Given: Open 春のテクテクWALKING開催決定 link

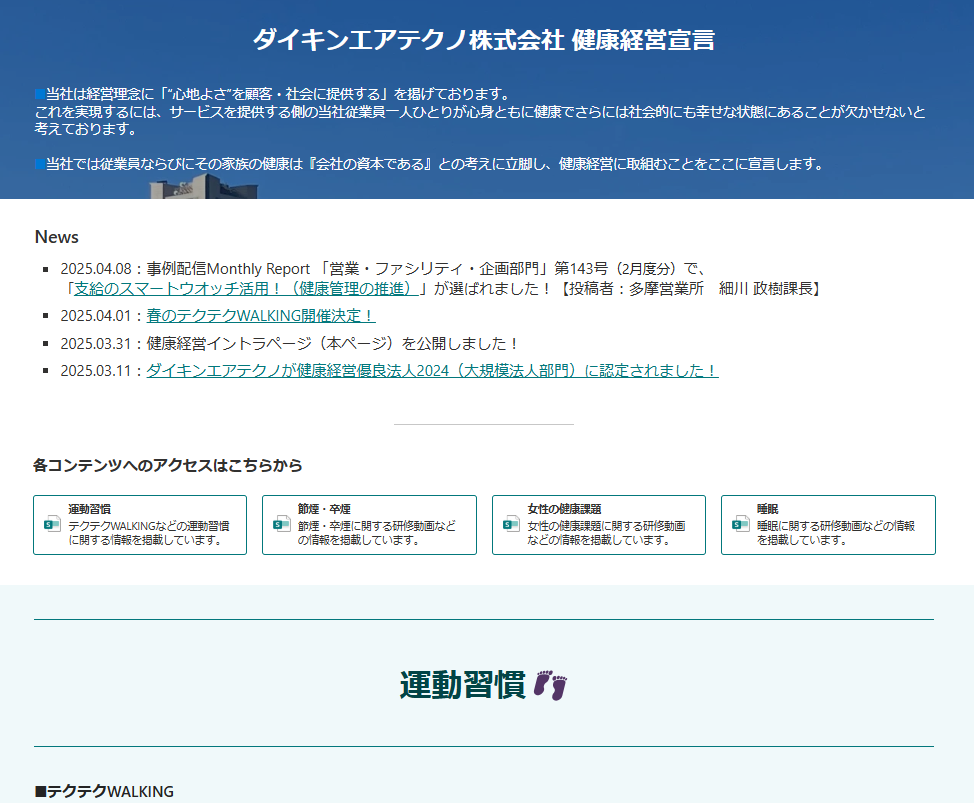Looking at the screenshot, I should (261, 315).
